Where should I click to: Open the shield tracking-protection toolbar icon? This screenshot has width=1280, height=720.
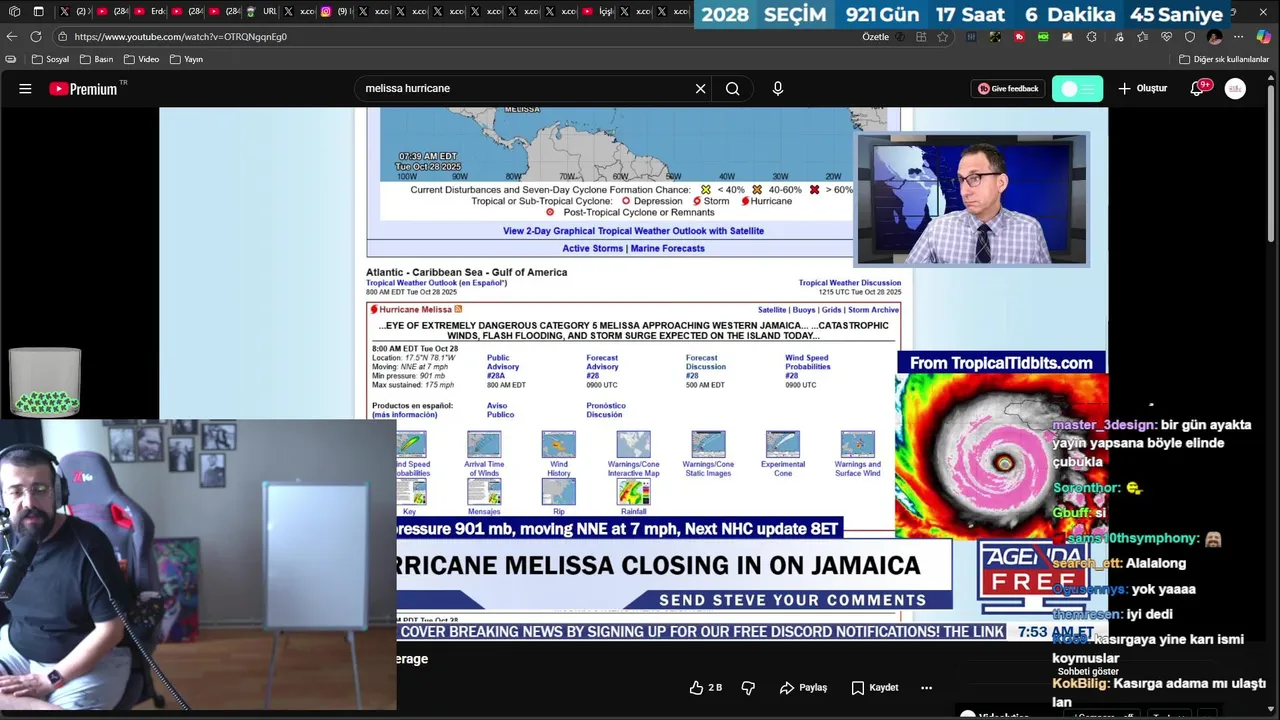pos(1190,36)
